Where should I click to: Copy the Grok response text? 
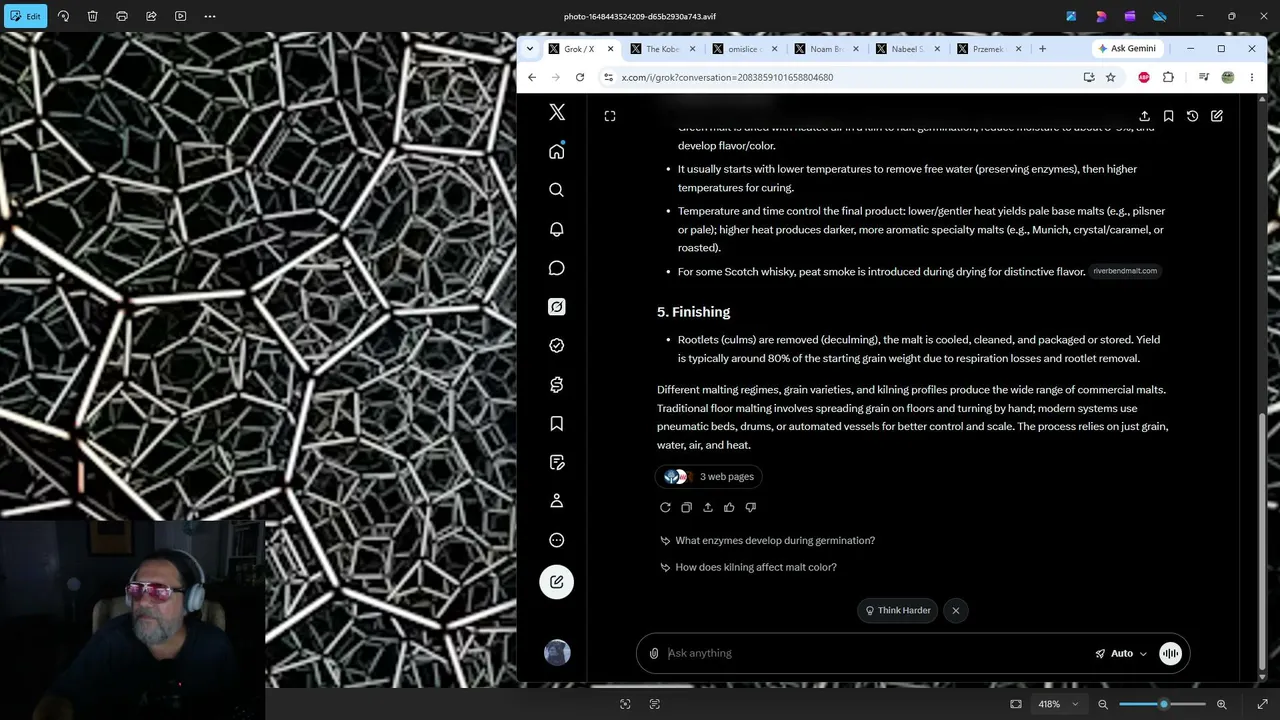click(686, 508)
